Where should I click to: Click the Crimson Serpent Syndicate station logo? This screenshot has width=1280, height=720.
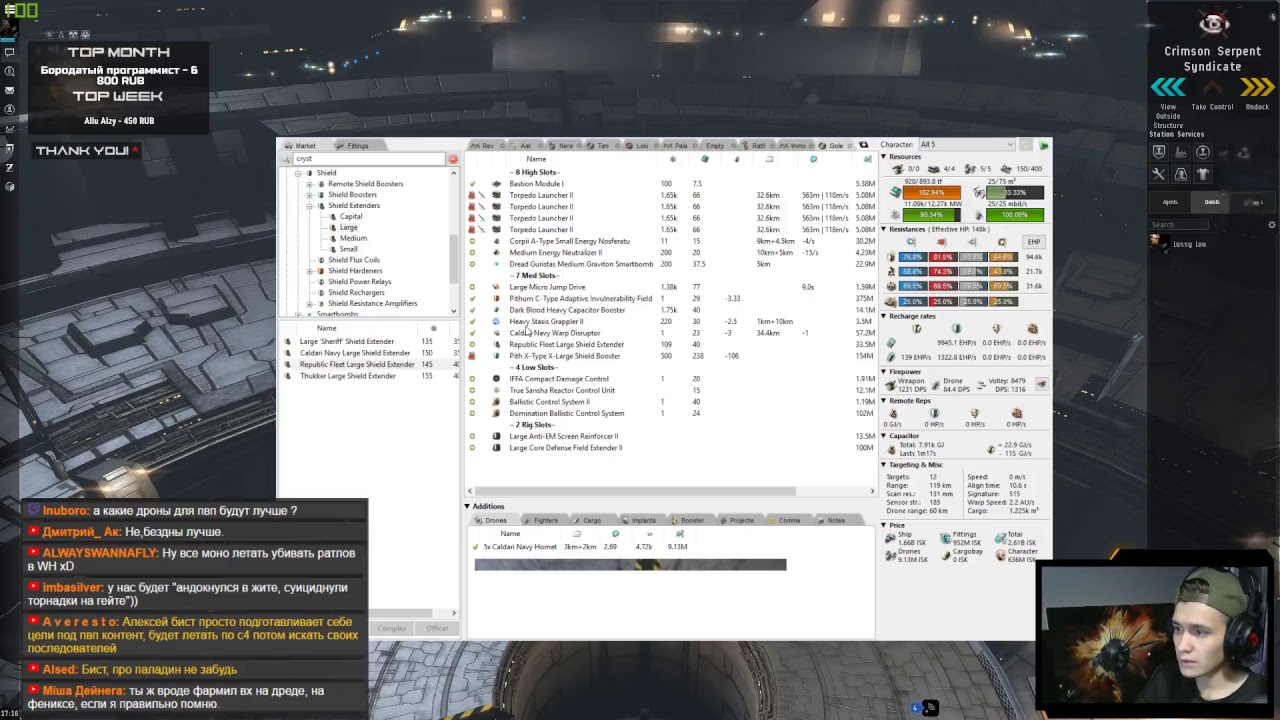click(x=1213, y=24)
